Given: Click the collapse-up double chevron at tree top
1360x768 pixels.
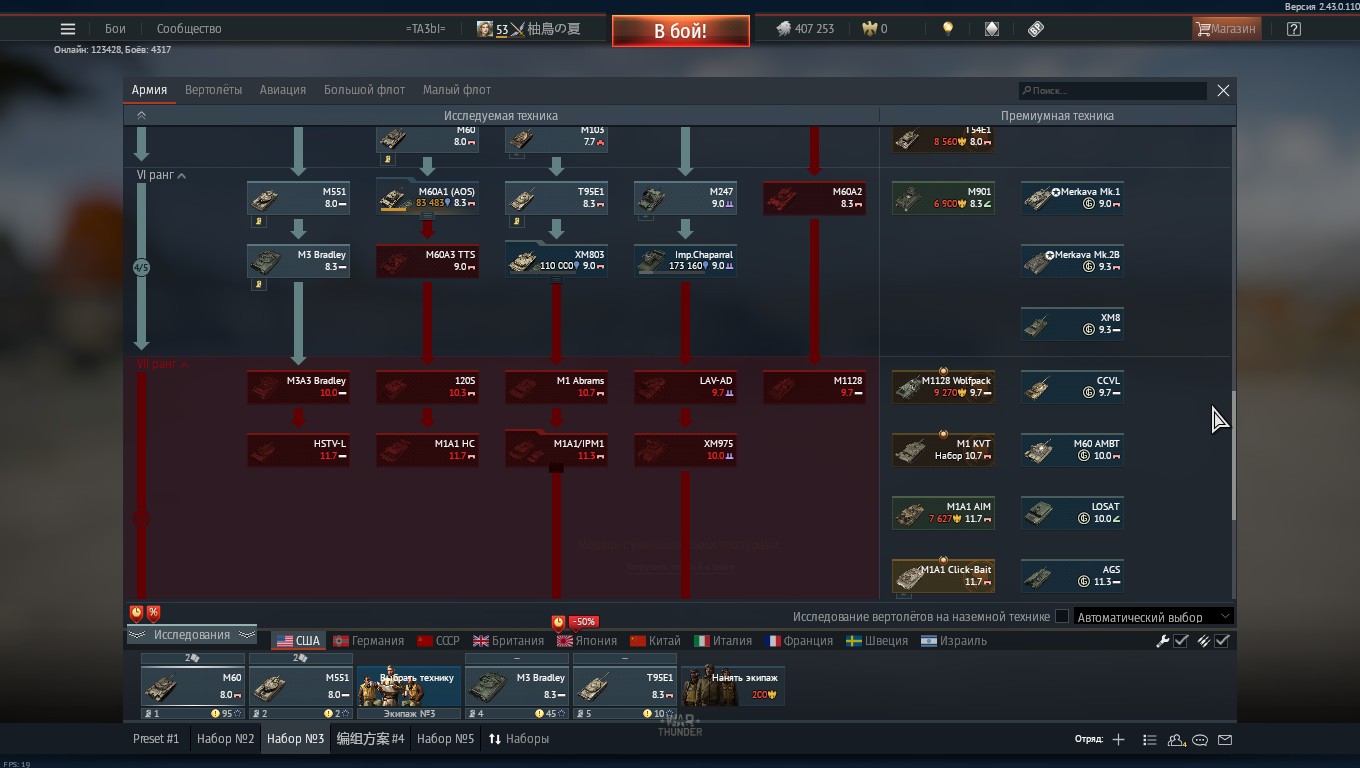Looking at the screenshot, I should pyautogui.click(x=141, y=115).
